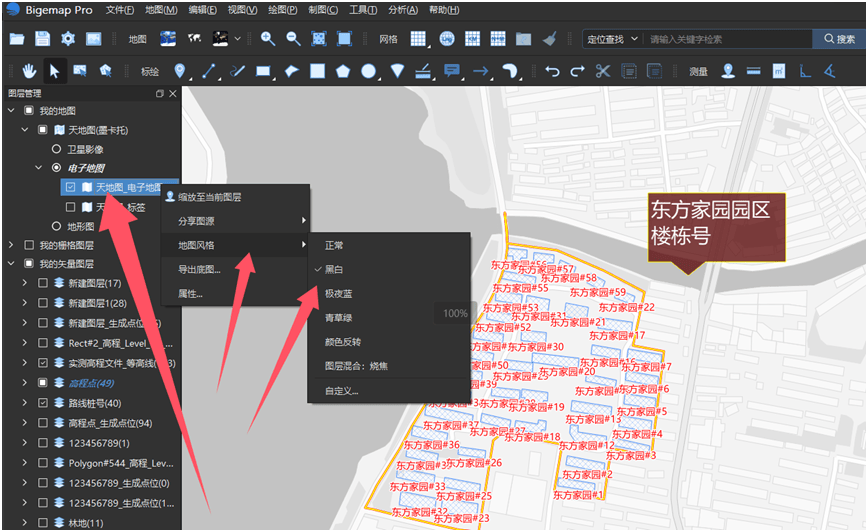Close the 图层管理 panel

pyautogui.click(x=173, y=94)
